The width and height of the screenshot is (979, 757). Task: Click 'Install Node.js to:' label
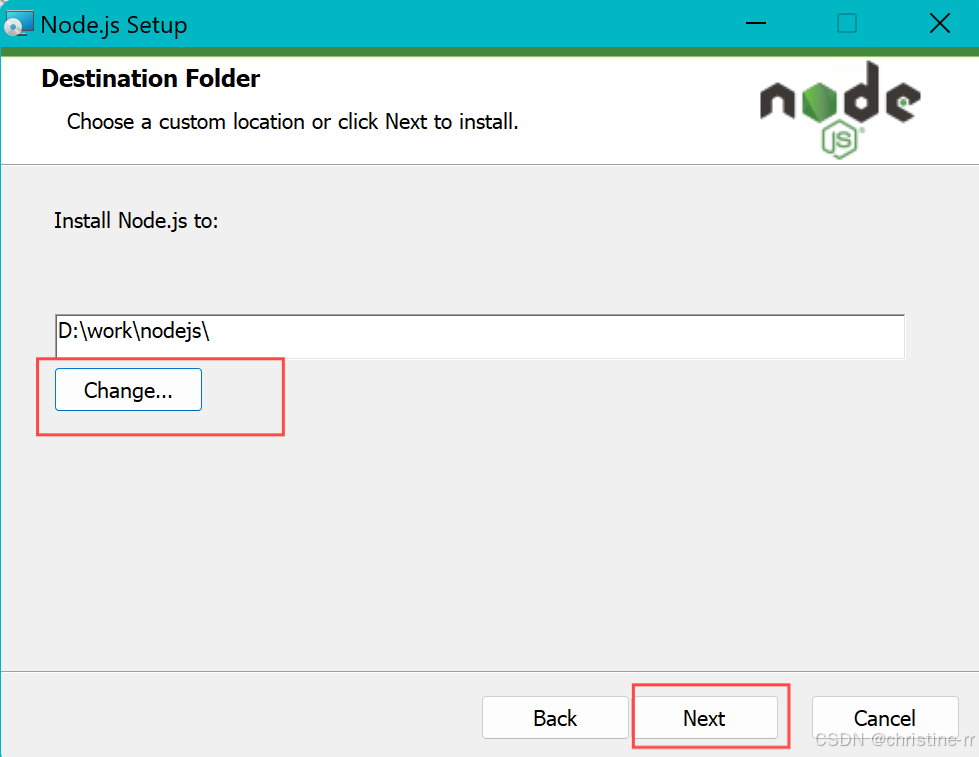pyautogui.click(x=136, y=220)
